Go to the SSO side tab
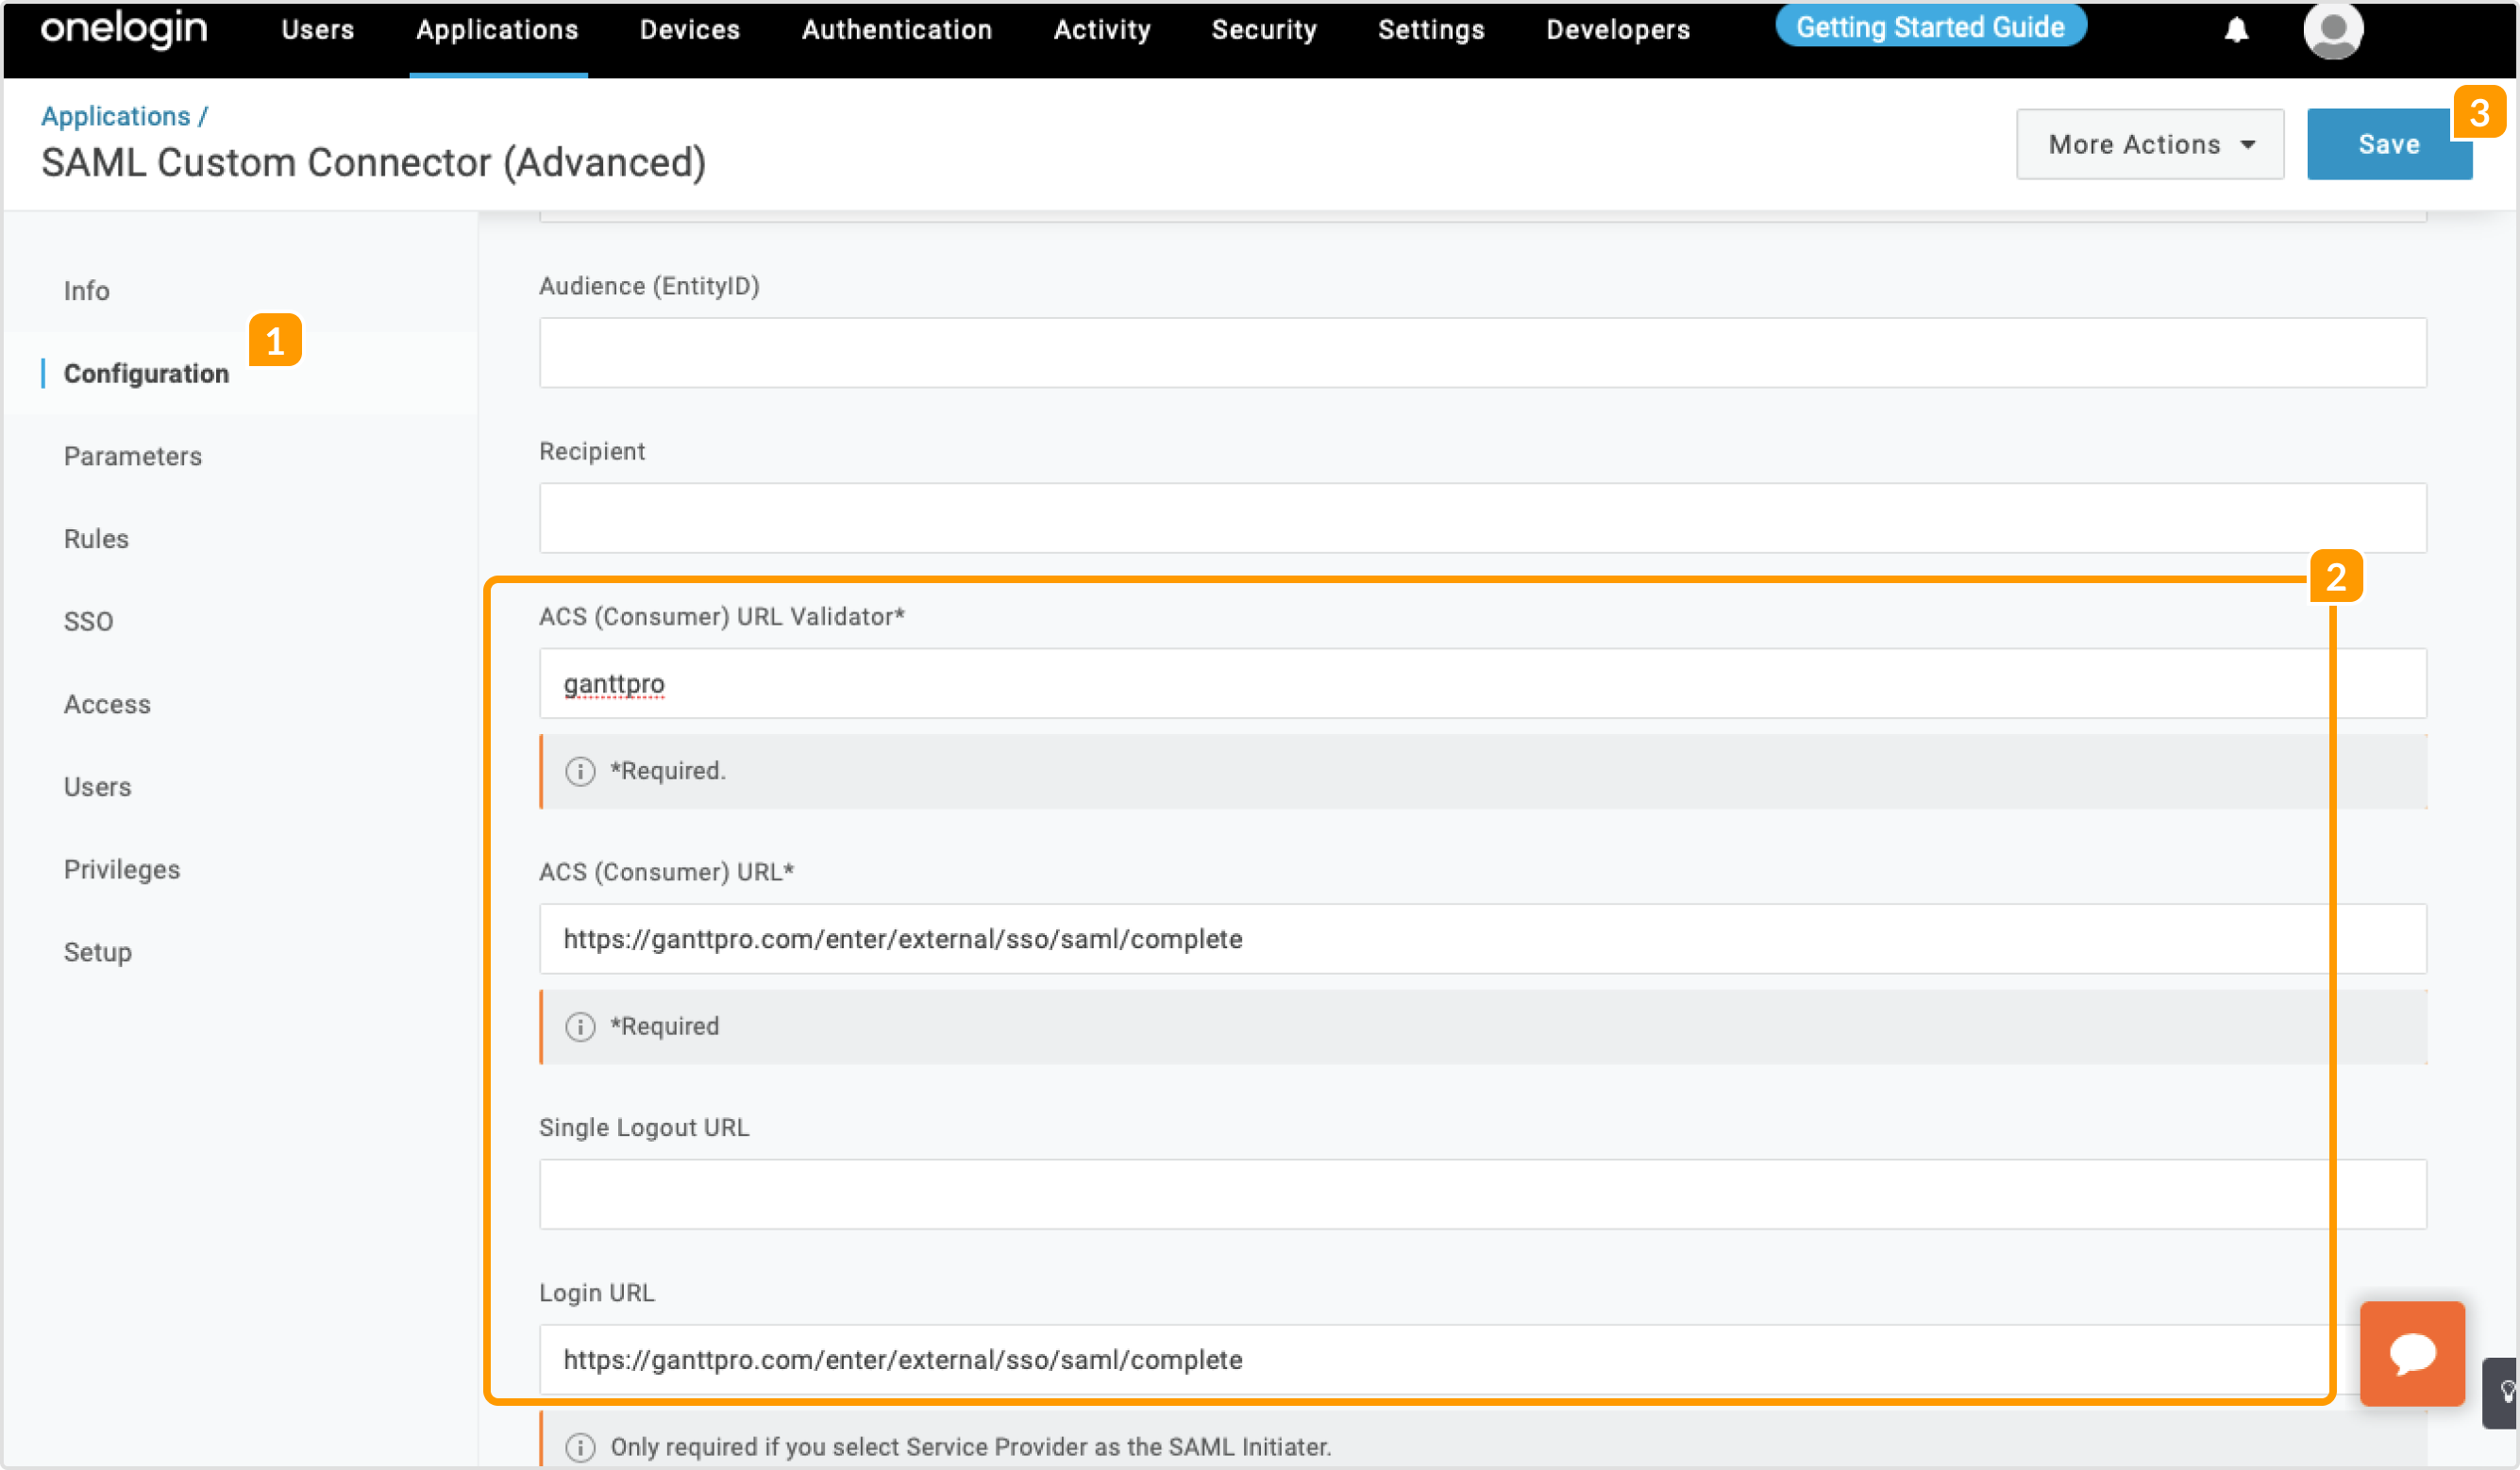2520x1470 pixels. coord(88,621)
